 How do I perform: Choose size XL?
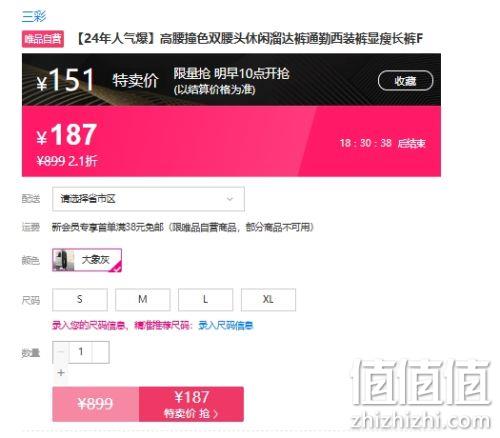(268, 299)
